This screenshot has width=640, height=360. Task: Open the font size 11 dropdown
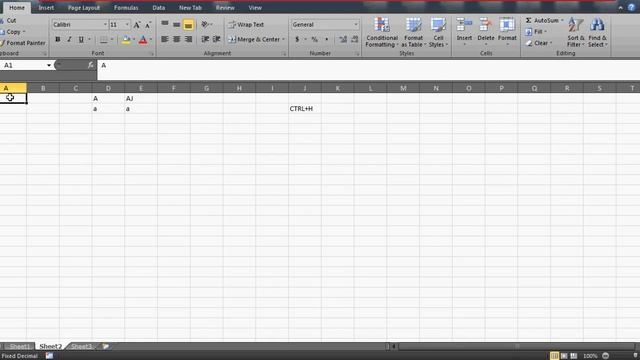(x=127, y=24)
